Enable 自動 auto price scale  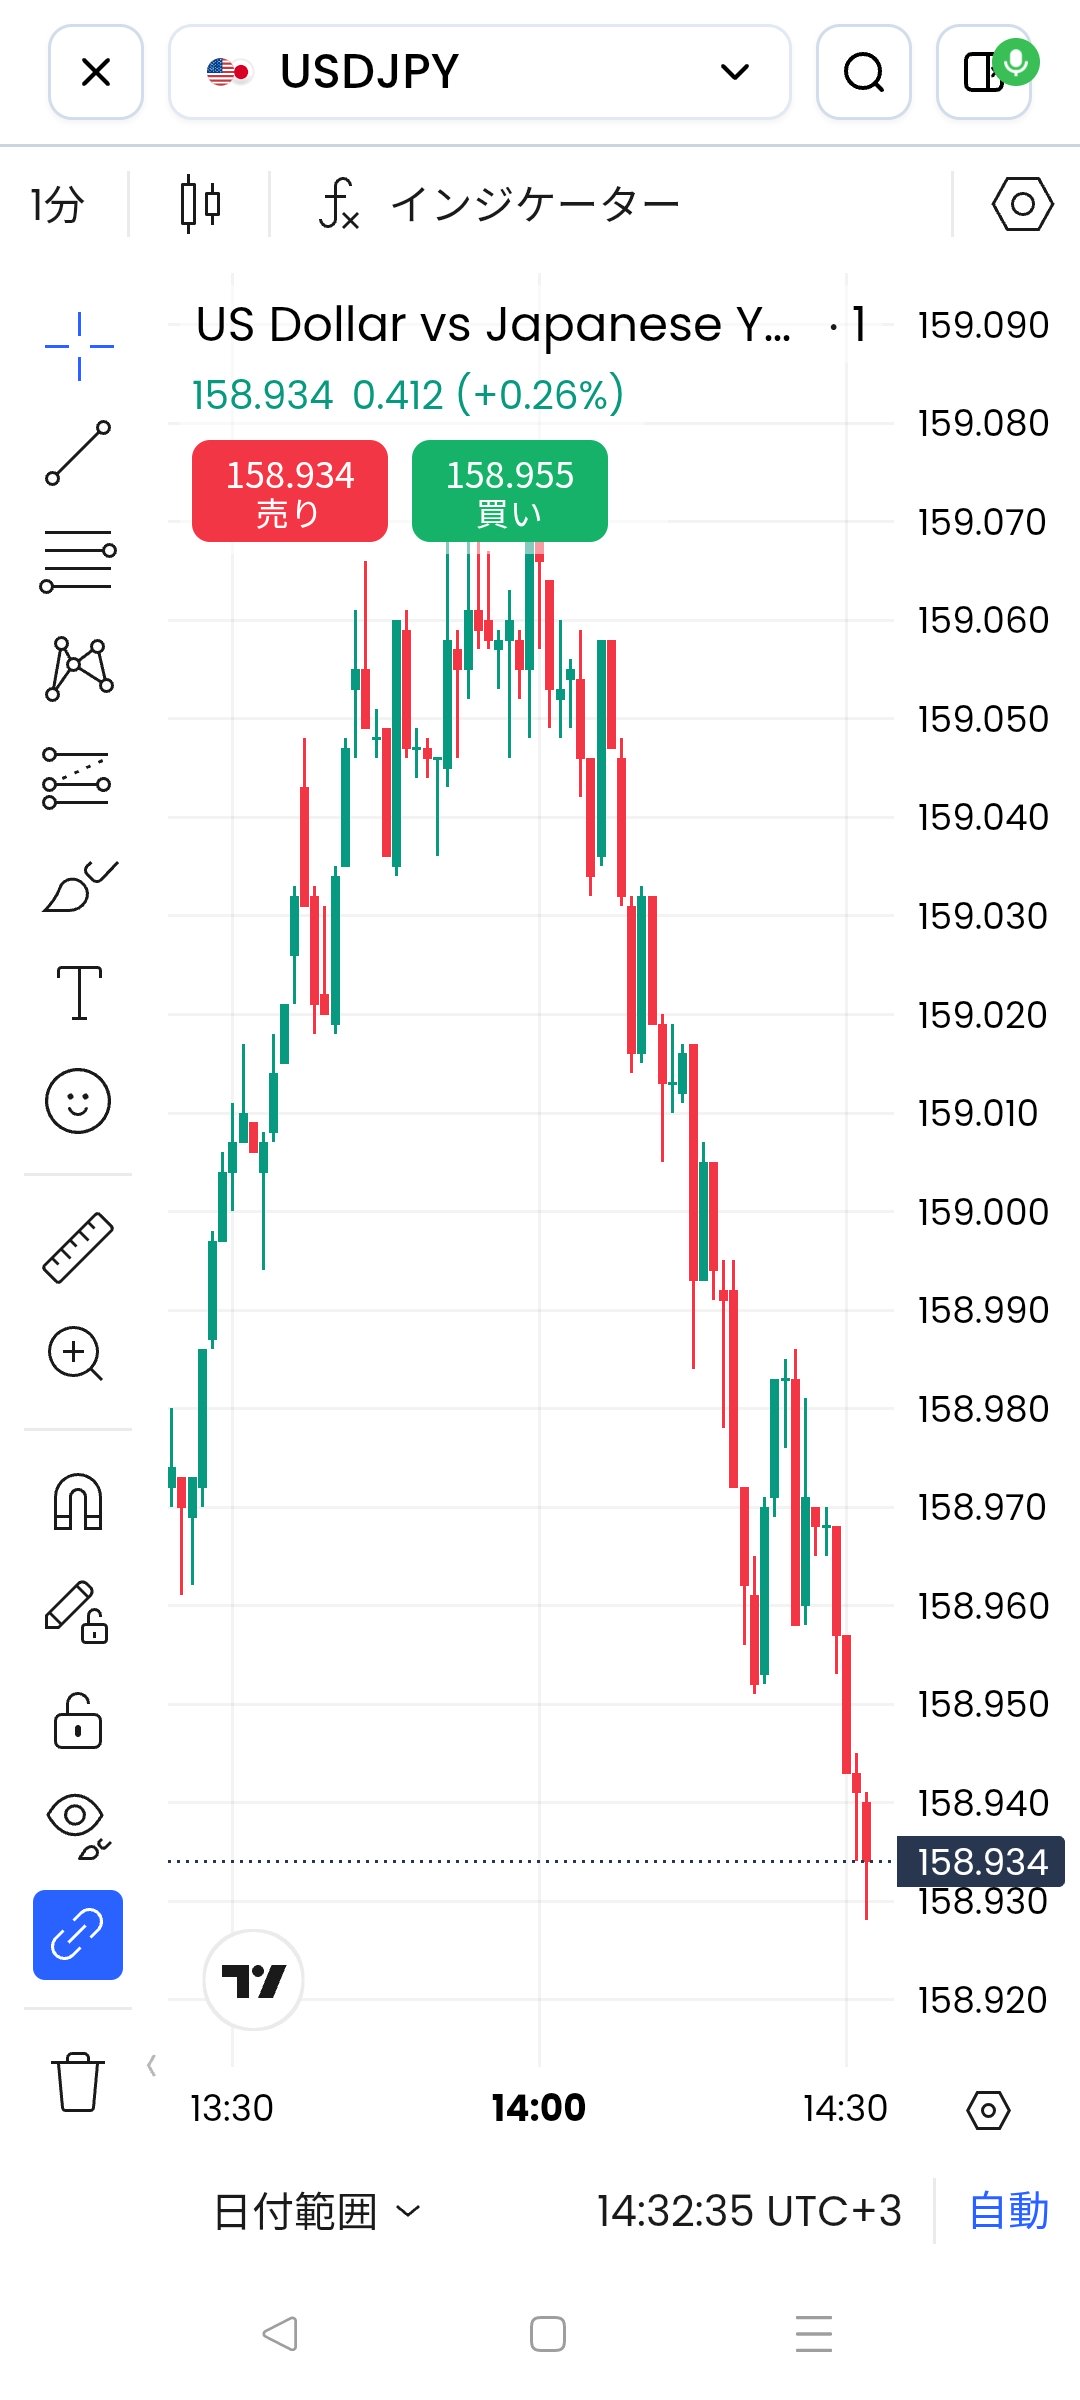click(1008, 2211)
